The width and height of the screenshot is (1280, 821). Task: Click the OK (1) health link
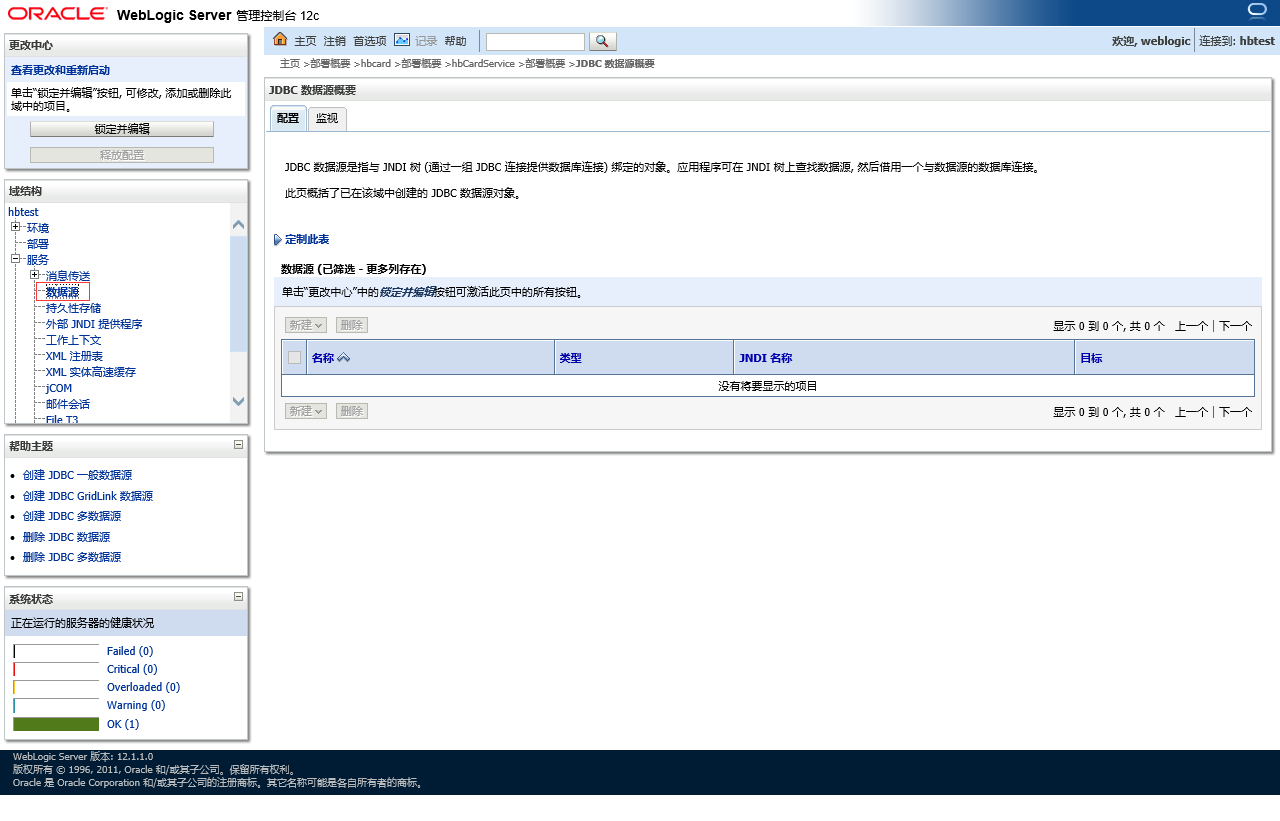coord(123,724)
